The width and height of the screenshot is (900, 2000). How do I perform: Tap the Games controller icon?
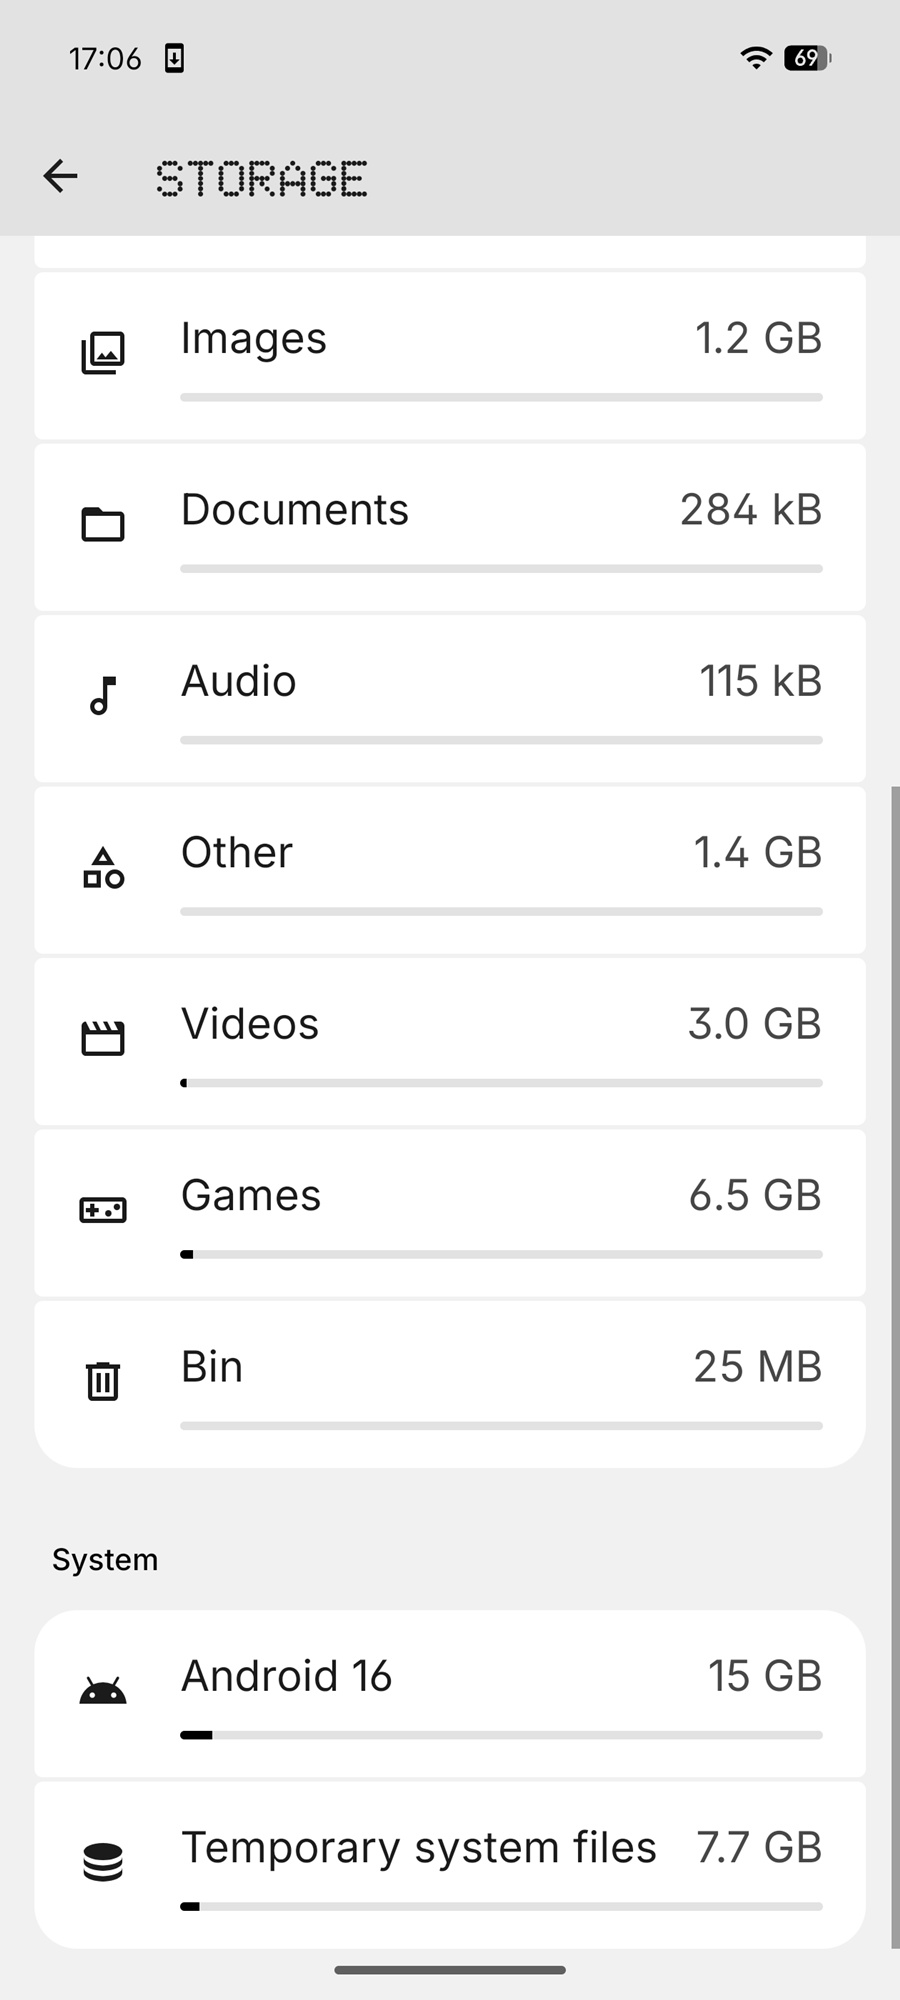coord(103,1210)
